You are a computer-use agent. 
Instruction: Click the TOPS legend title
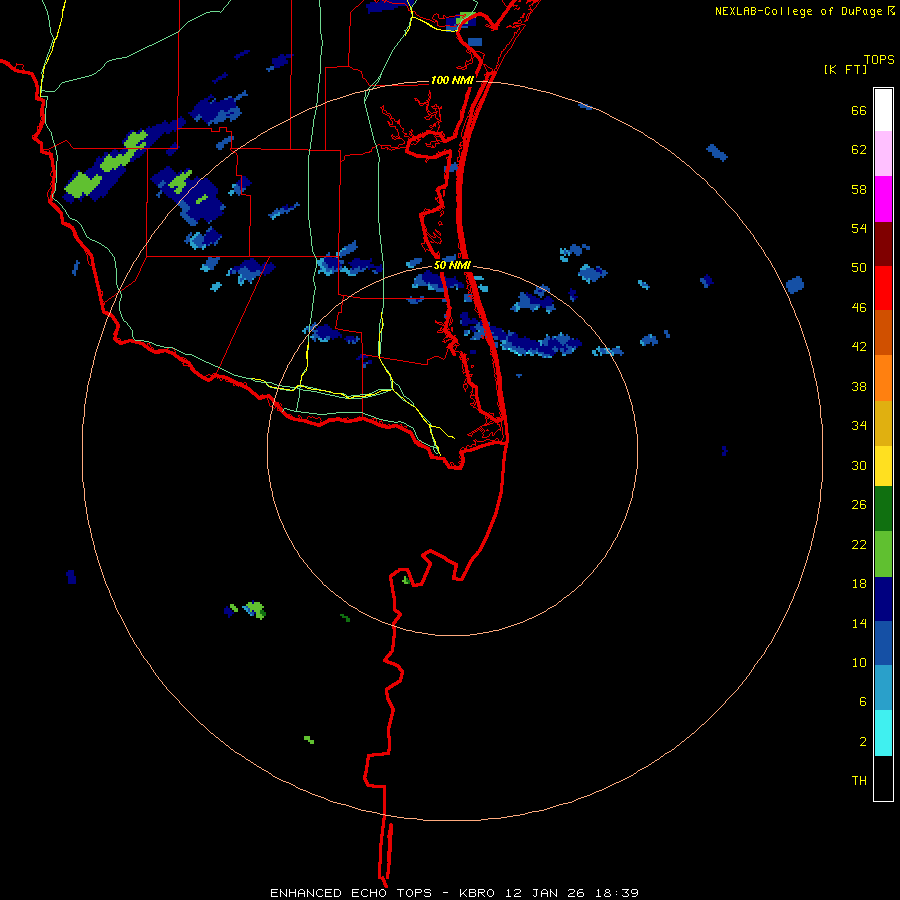coord(879,60)
